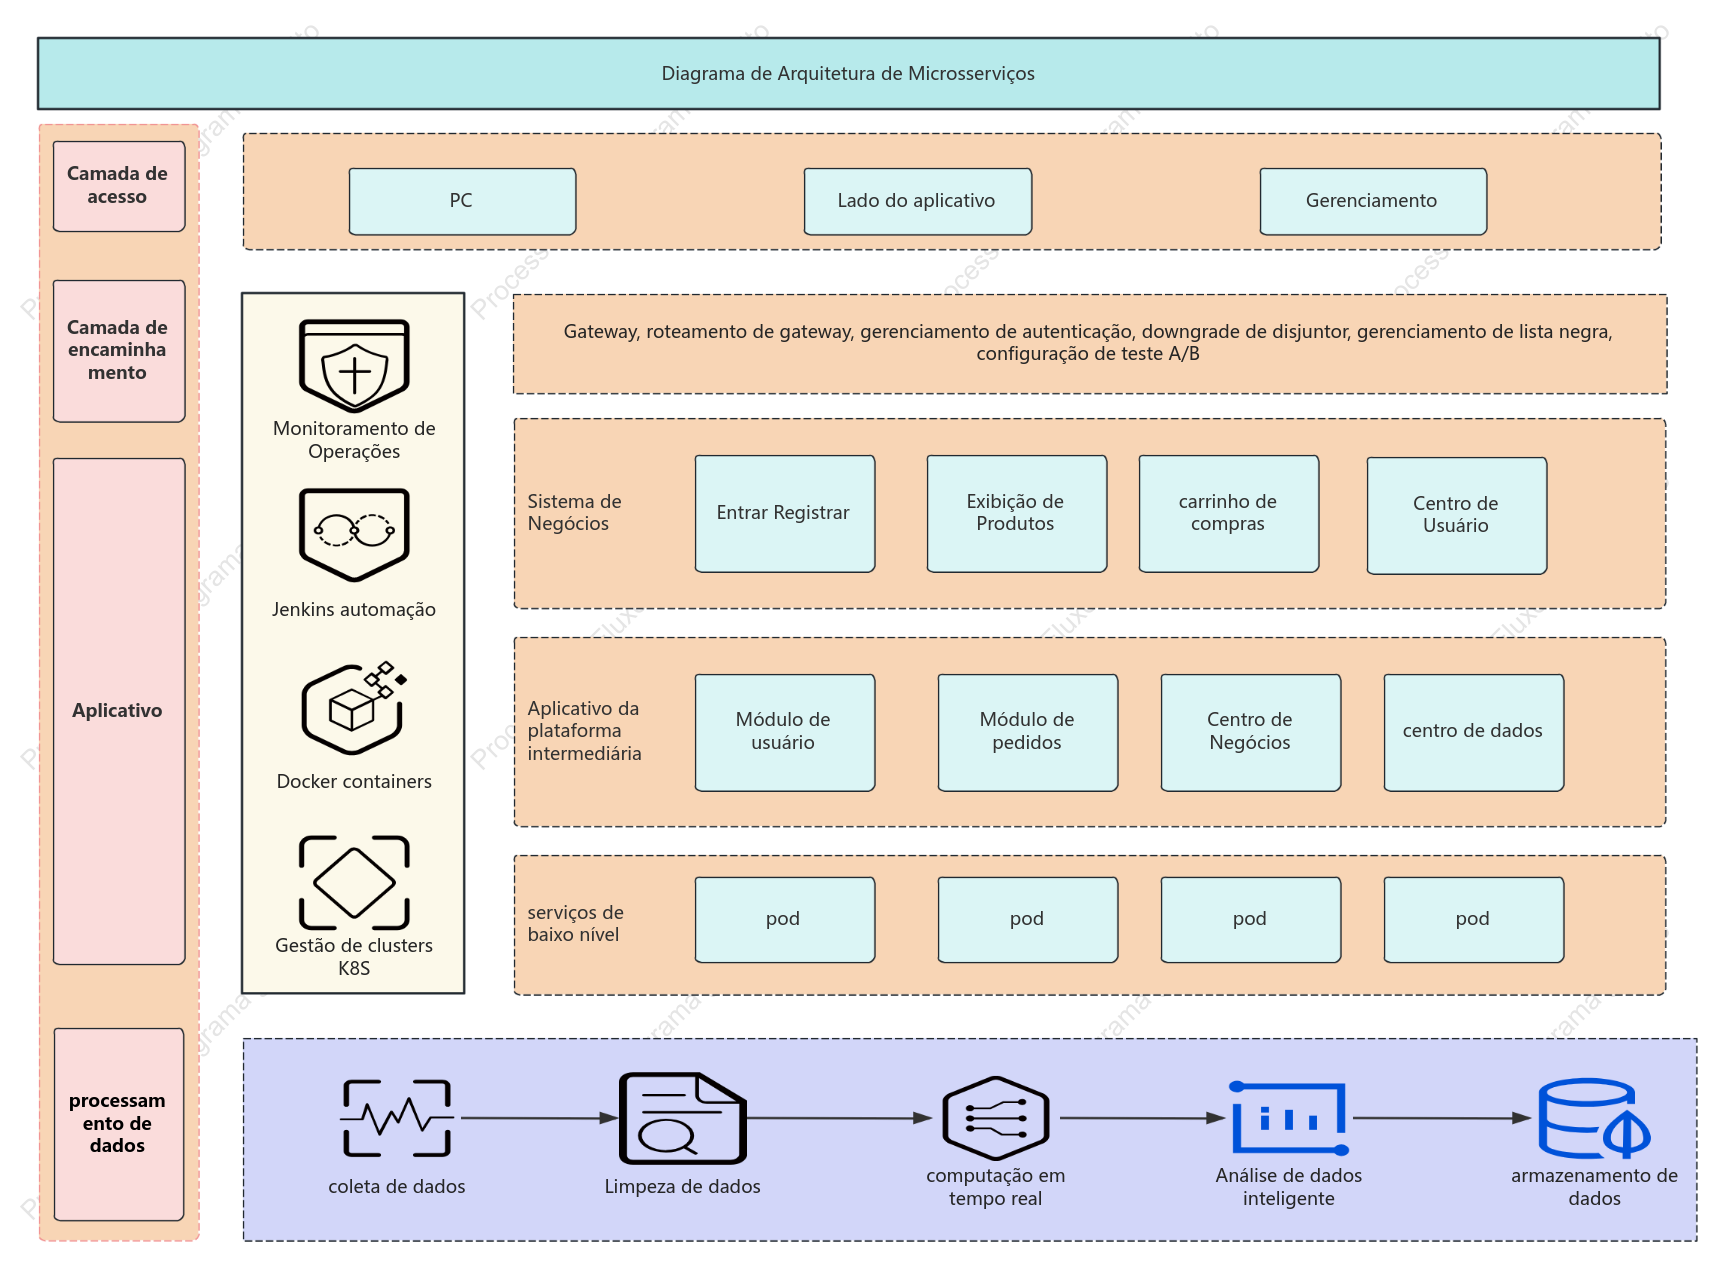Image resolution: width=1732 pixels, height=1276 pixels.
Task: Select the Aplicativo layer label box
Action: click(x=119, y=711)
